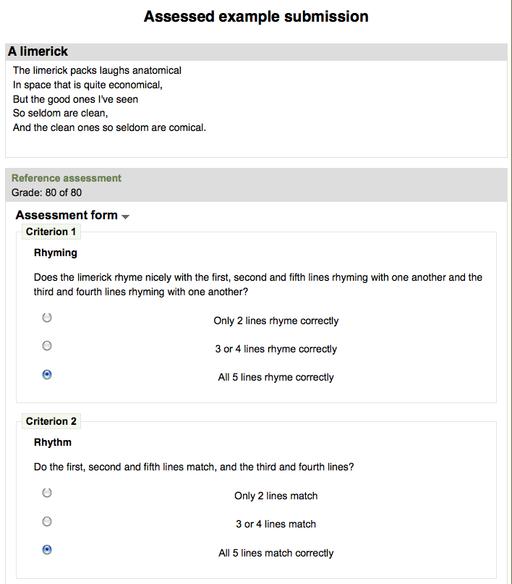Click the 'Assessment form' heading text
Viewport: 512px width, 584px height.
click(x=67, y=215)
